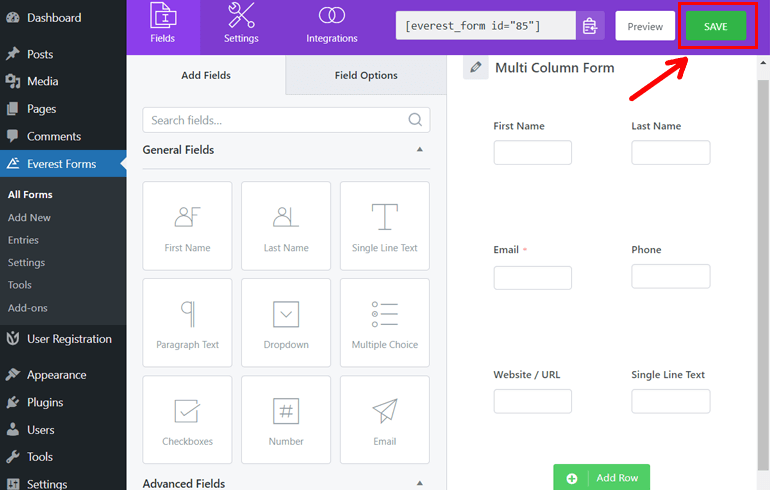Switch to Add Fields tab
The image size is (770, 490).
[x=206, y=75]
